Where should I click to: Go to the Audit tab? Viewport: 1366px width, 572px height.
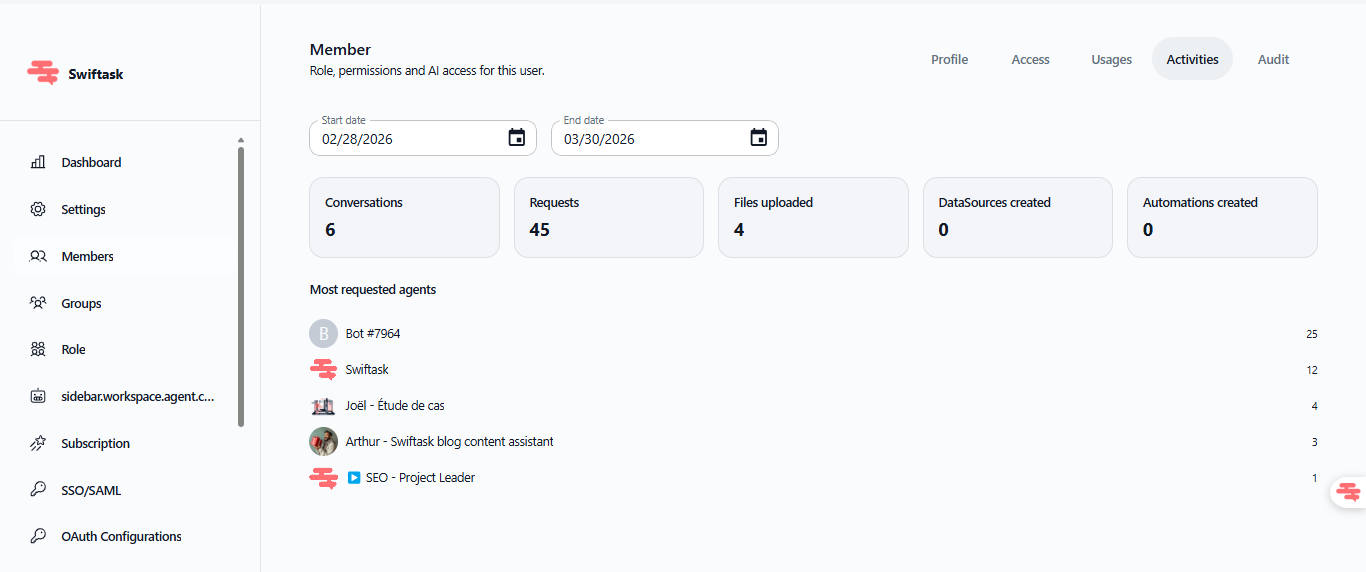1273,60
